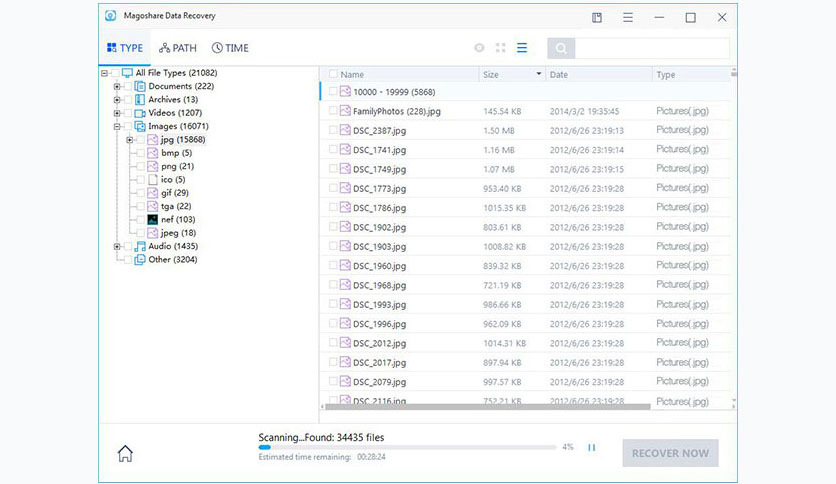Viewport: 836px width, 484px height.
Task: Go to home screen via house icon
Action: tap(125, 454)
